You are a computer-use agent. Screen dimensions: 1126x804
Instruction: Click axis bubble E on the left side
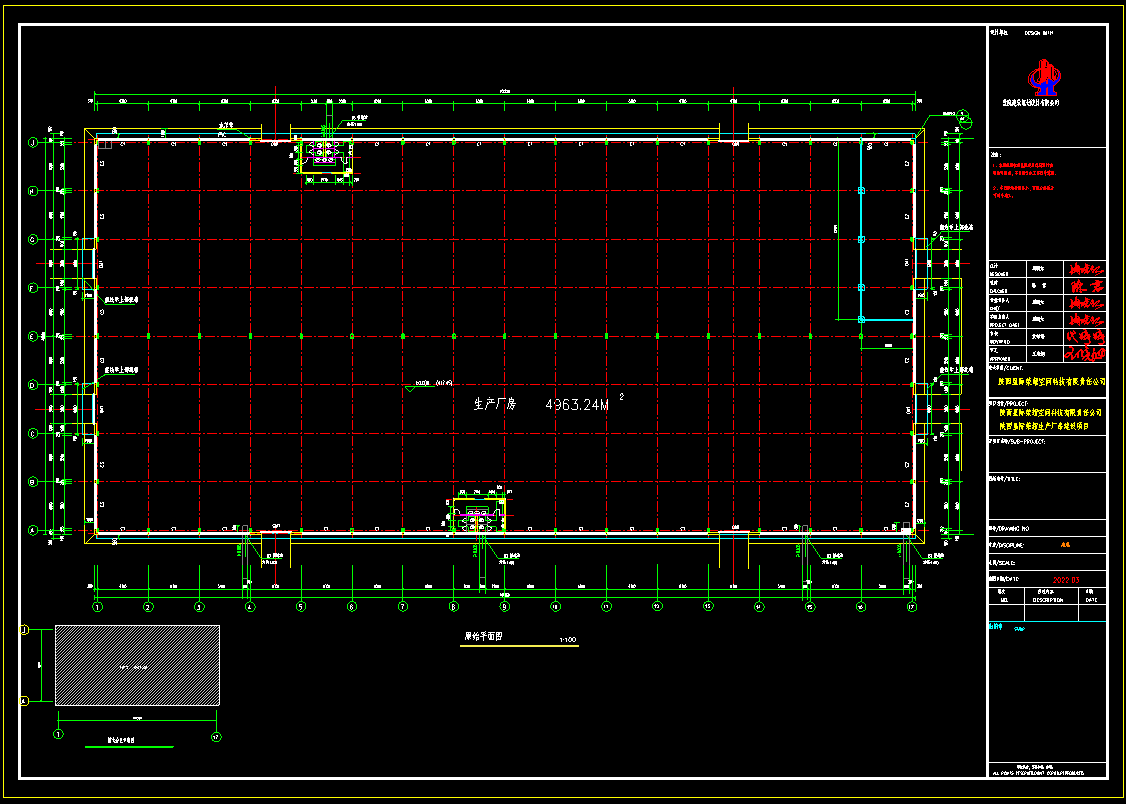tap(32, 336)
